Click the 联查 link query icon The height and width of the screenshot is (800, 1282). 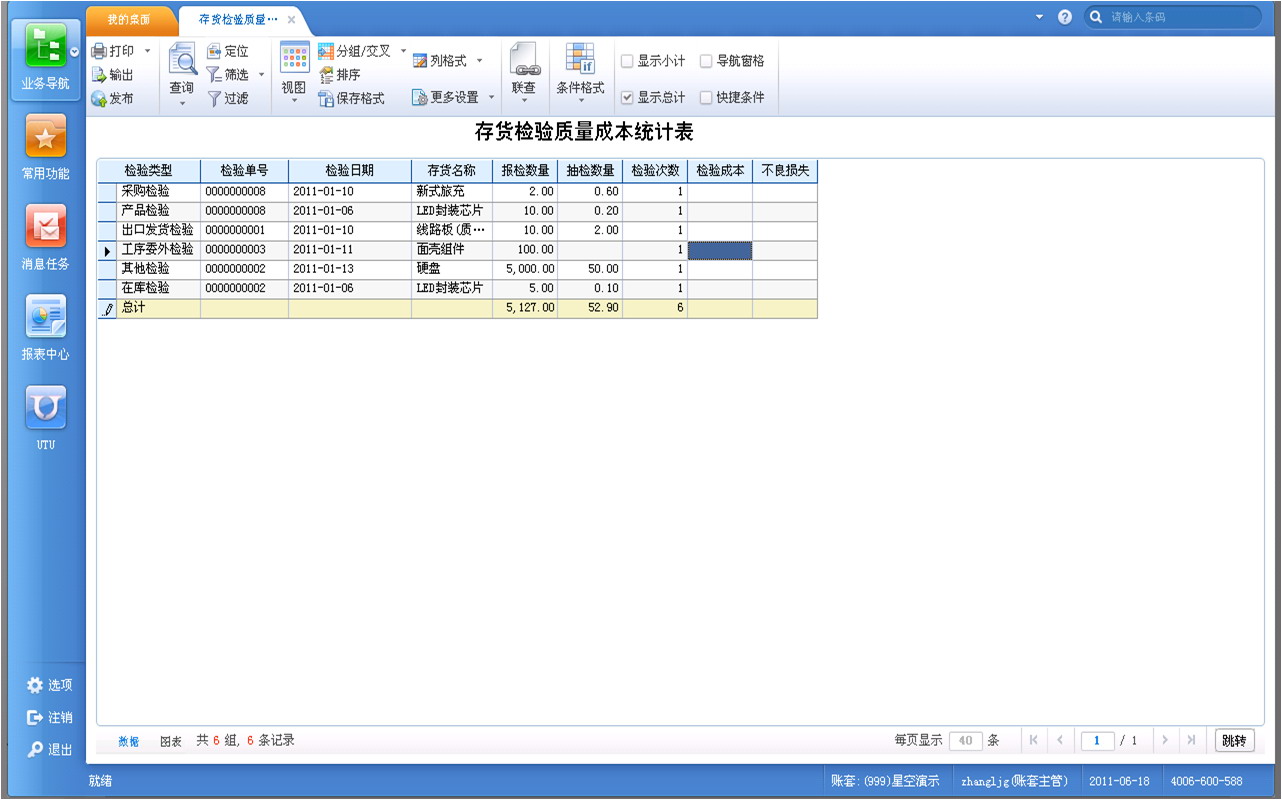pos(524,59)
